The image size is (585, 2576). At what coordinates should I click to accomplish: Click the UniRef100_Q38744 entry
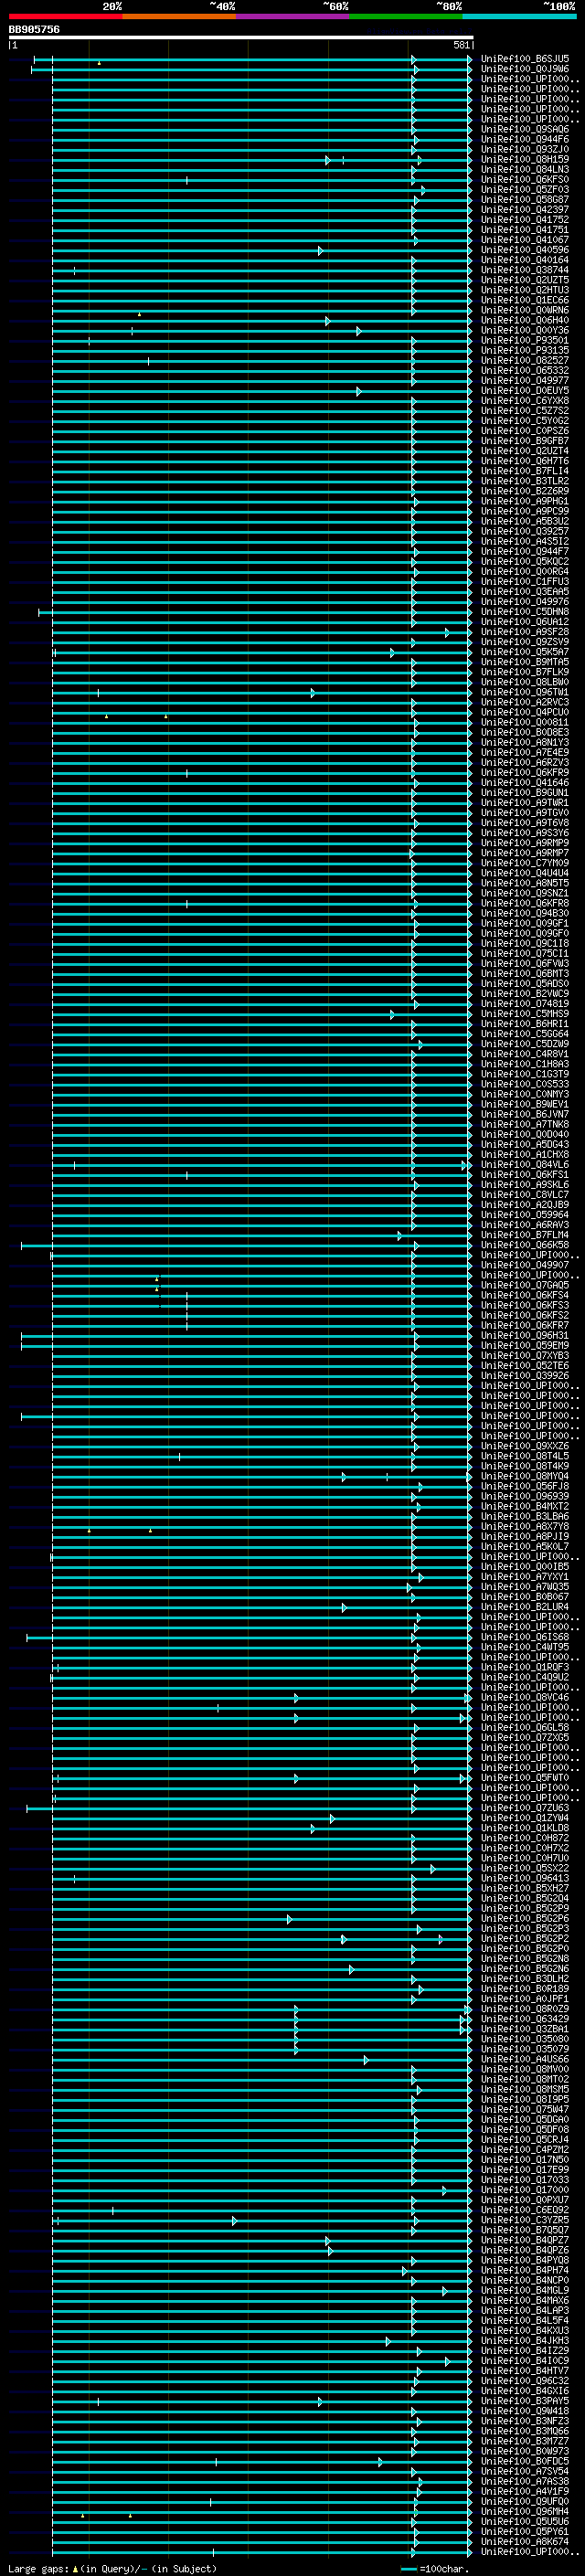(525, 269)
